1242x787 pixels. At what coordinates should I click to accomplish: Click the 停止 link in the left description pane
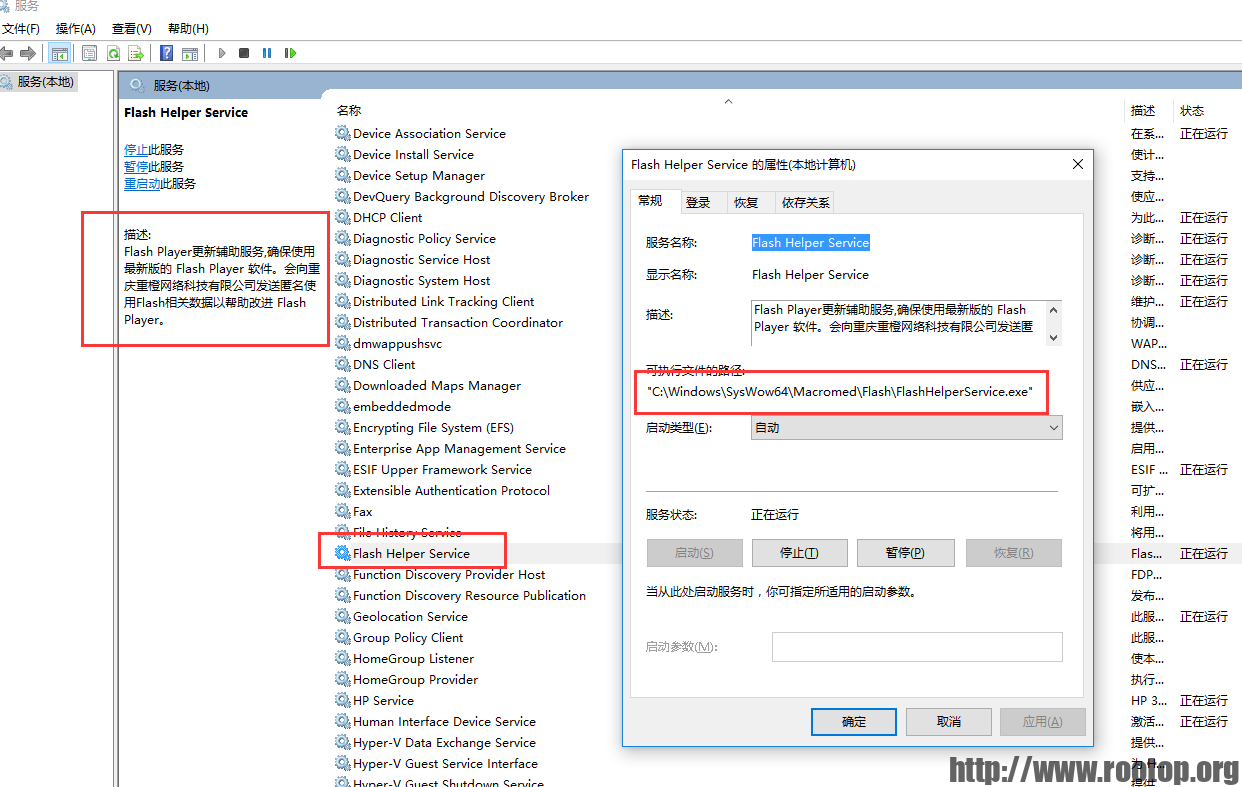[x=136, y=150]
